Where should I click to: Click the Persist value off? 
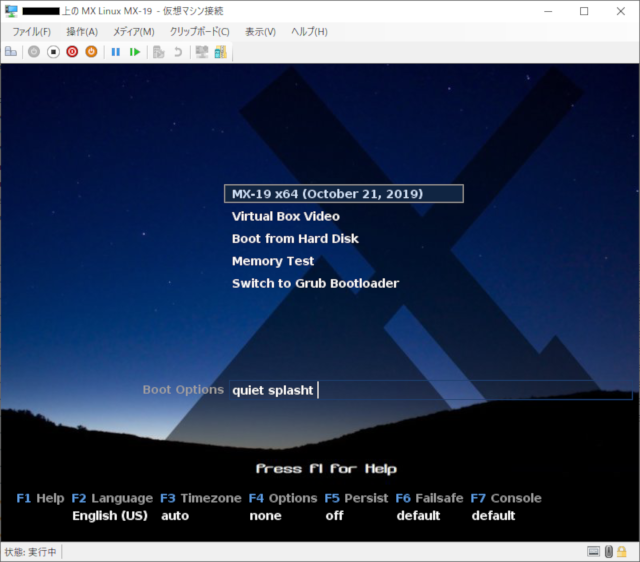coord(334,516)
